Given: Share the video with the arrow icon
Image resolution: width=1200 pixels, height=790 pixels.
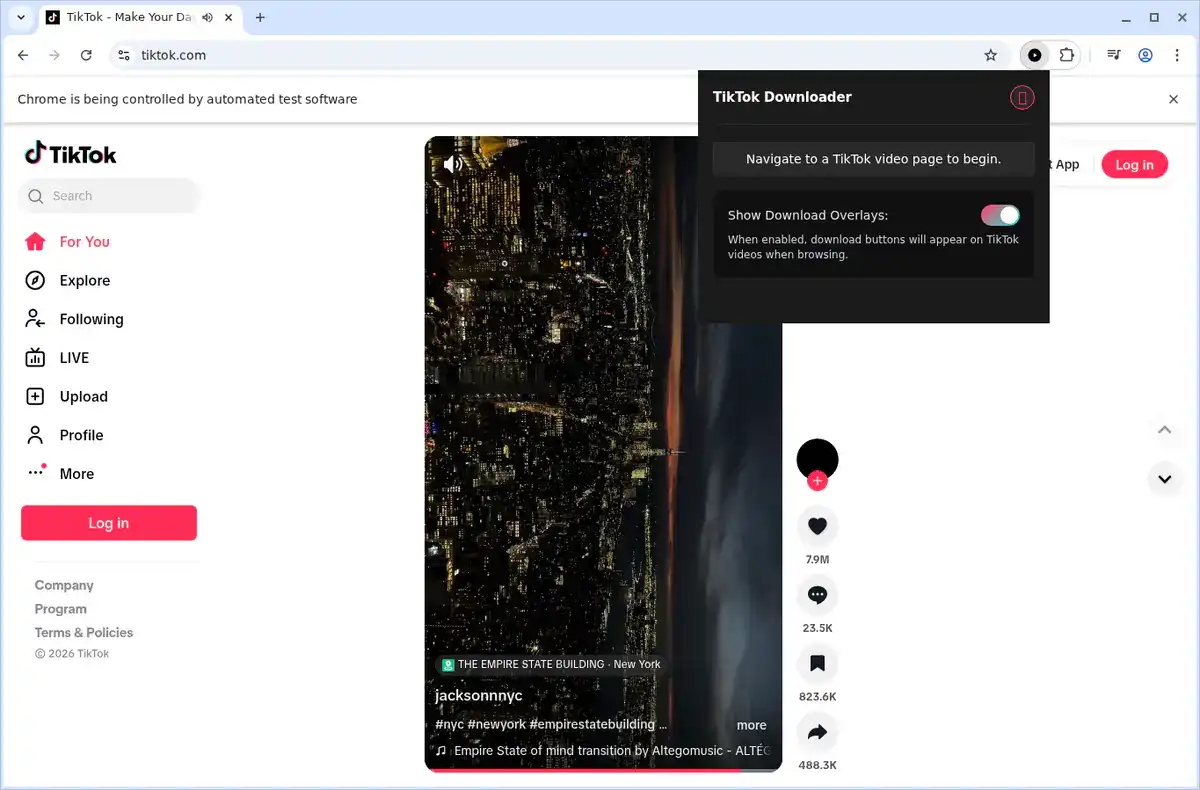Looking at the screenshot, I should (817, 732).
